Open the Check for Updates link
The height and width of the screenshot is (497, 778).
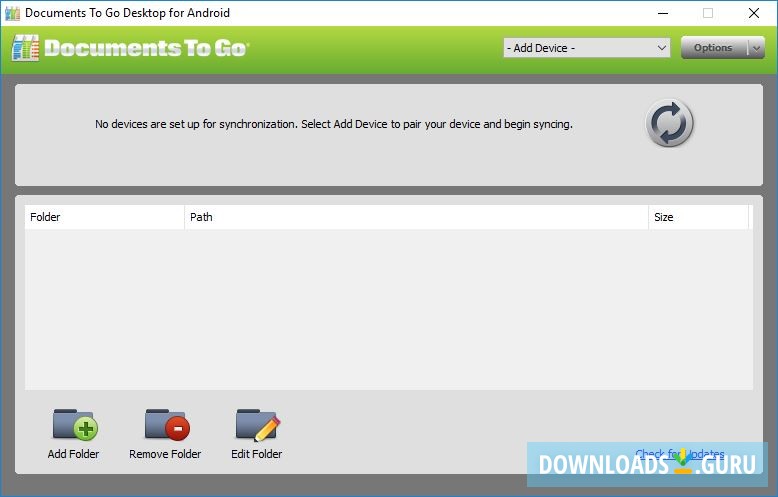[679, 453]
